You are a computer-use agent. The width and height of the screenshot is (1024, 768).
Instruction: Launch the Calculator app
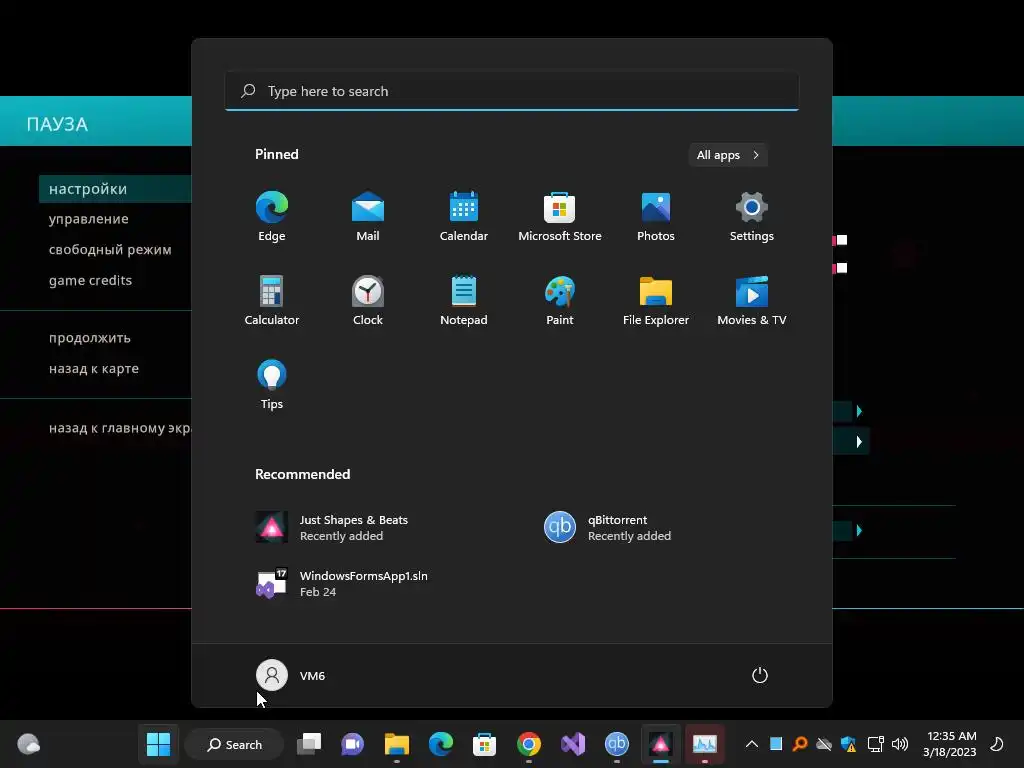[272, 300]
